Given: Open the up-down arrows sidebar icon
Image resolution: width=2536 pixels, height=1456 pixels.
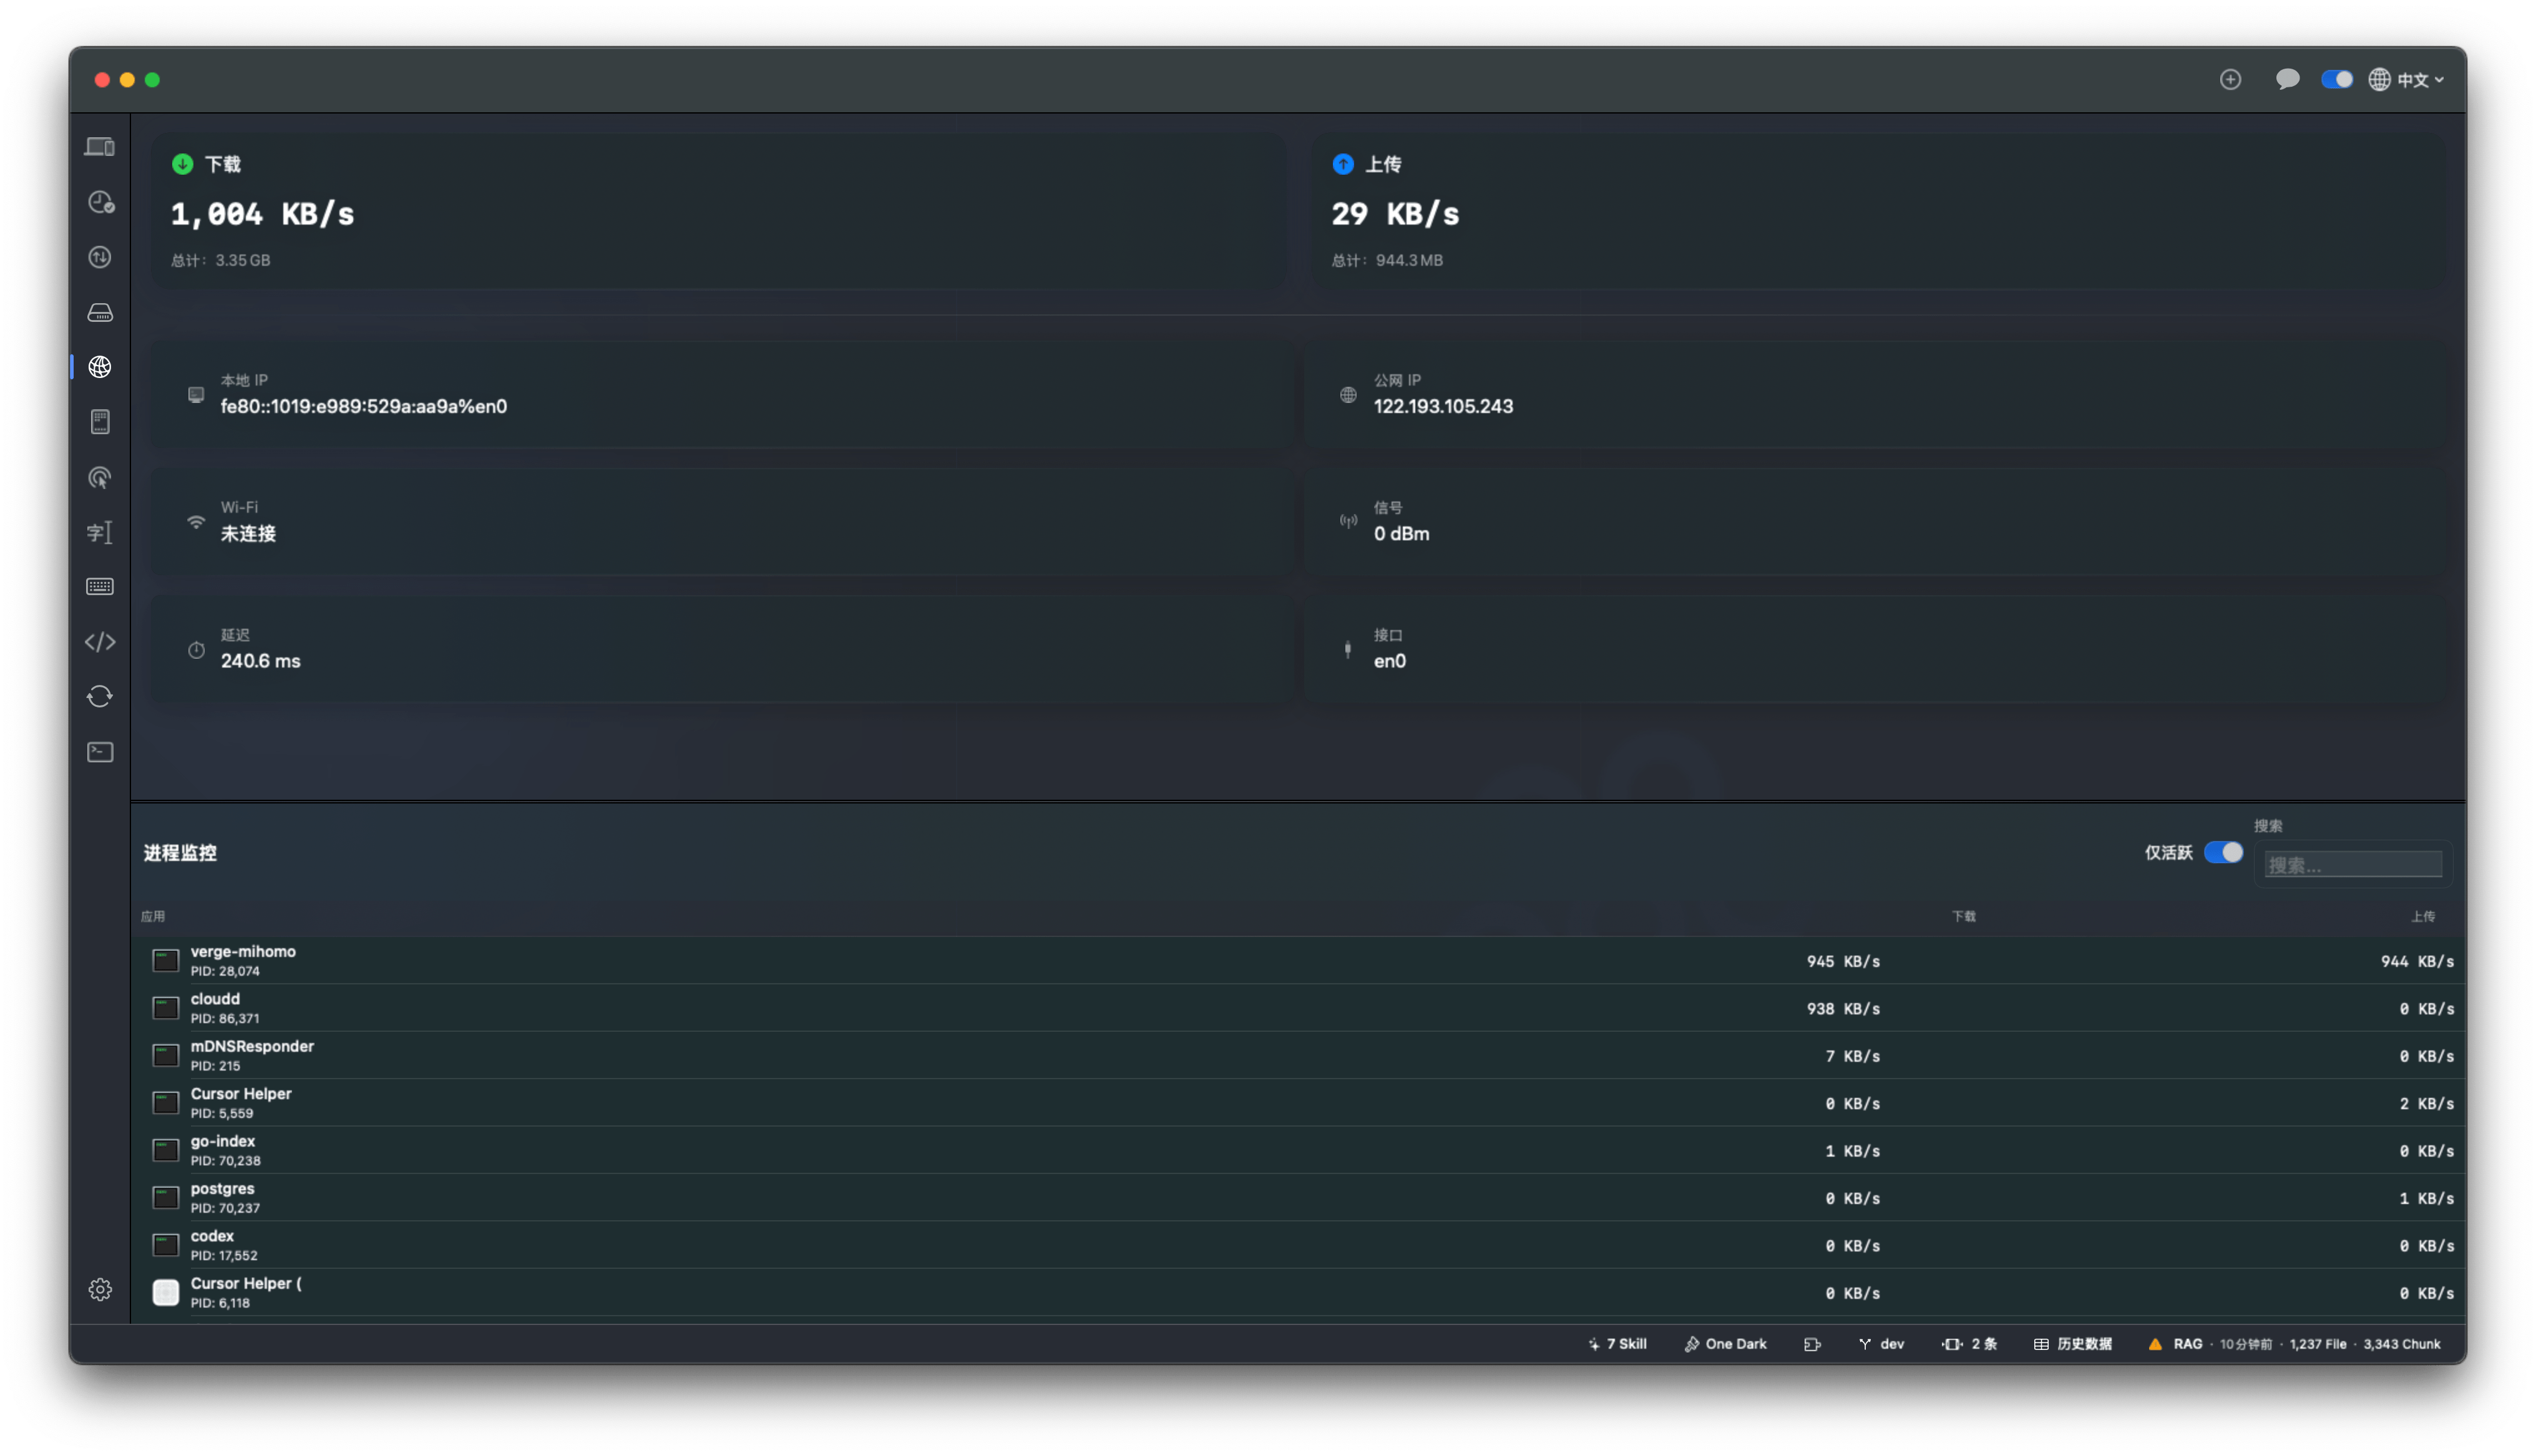Looking at the screenshot, I should (100, 257).
